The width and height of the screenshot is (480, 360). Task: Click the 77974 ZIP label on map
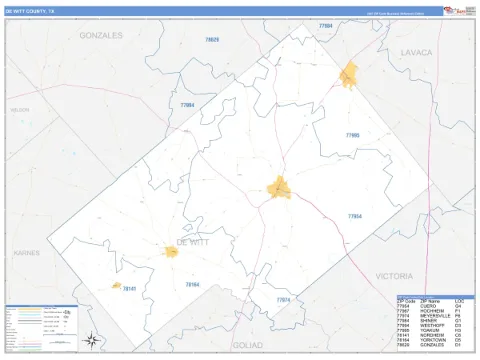tap(283, 300)
